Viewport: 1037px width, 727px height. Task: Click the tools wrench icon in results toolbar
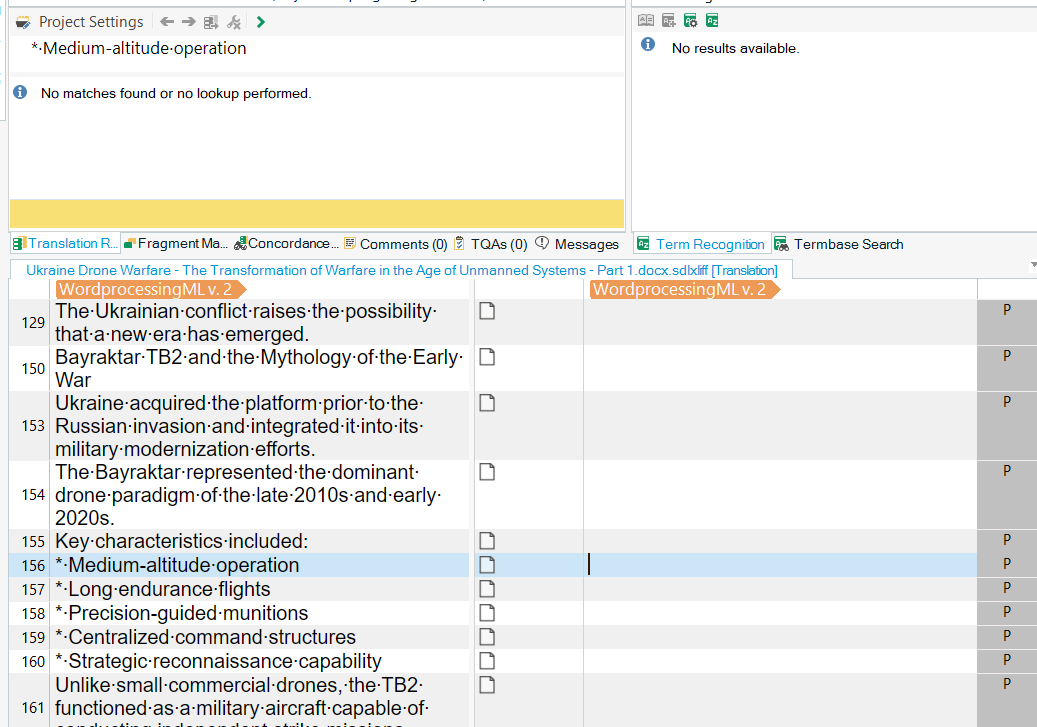(x=234, y=22)
